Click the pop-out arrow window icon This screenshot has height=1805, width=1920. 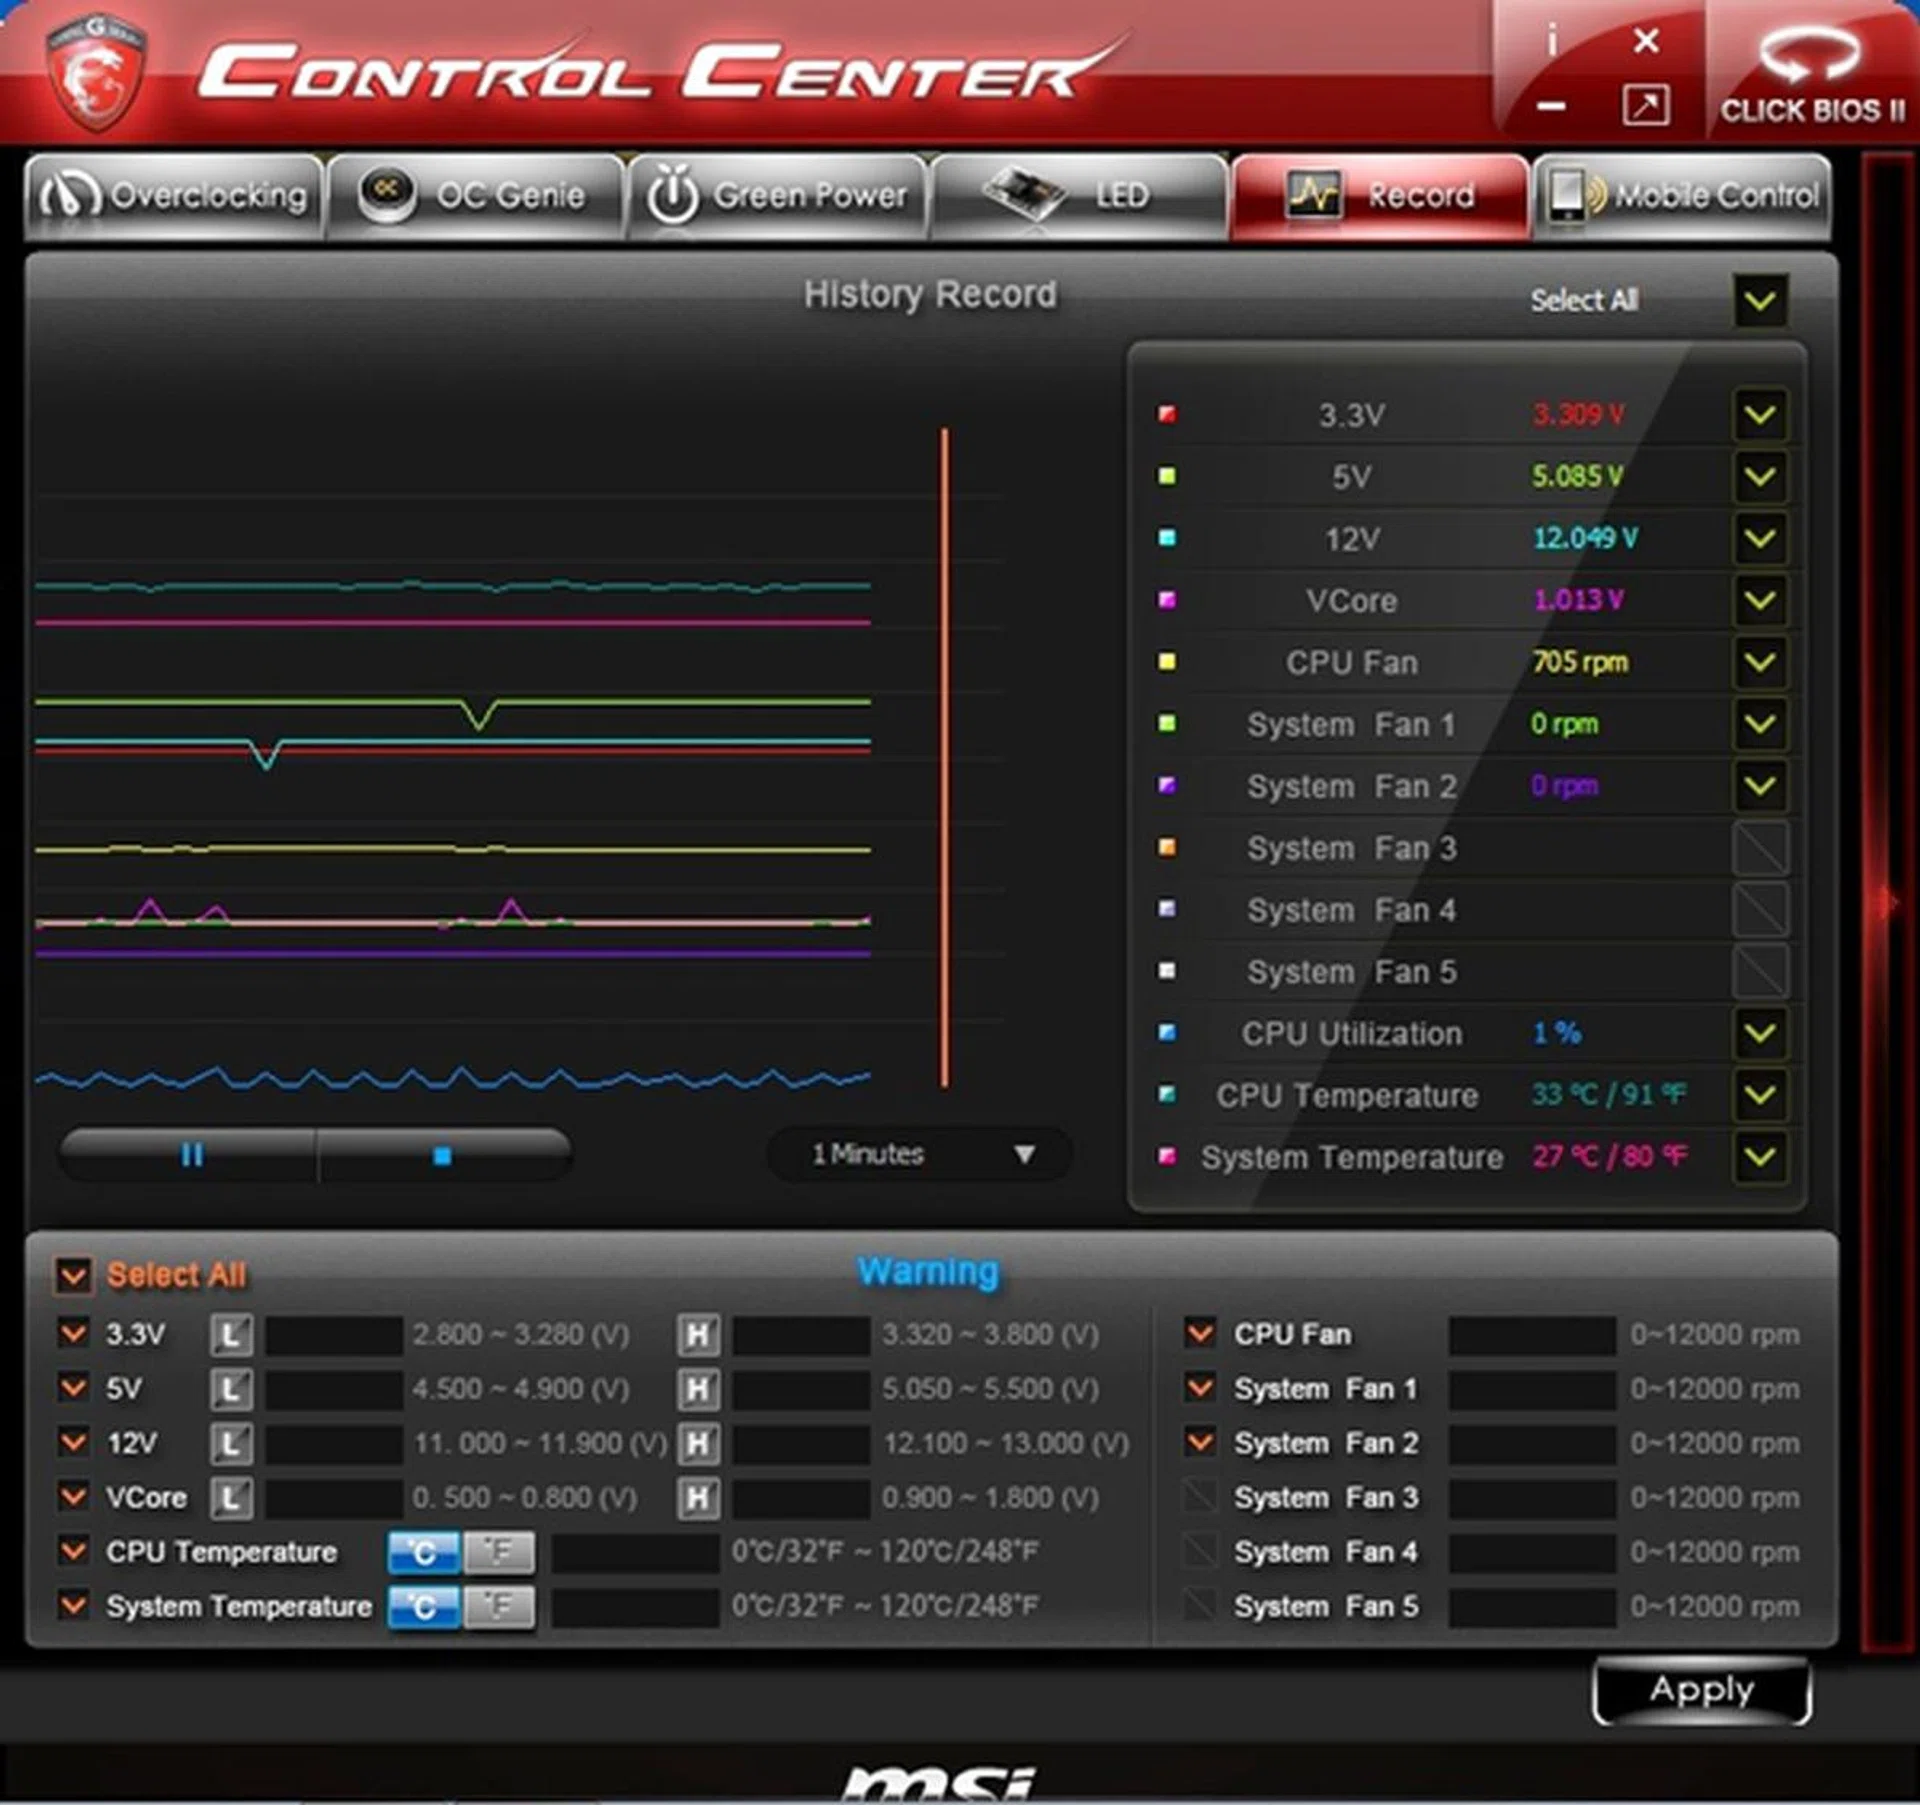1645,105
